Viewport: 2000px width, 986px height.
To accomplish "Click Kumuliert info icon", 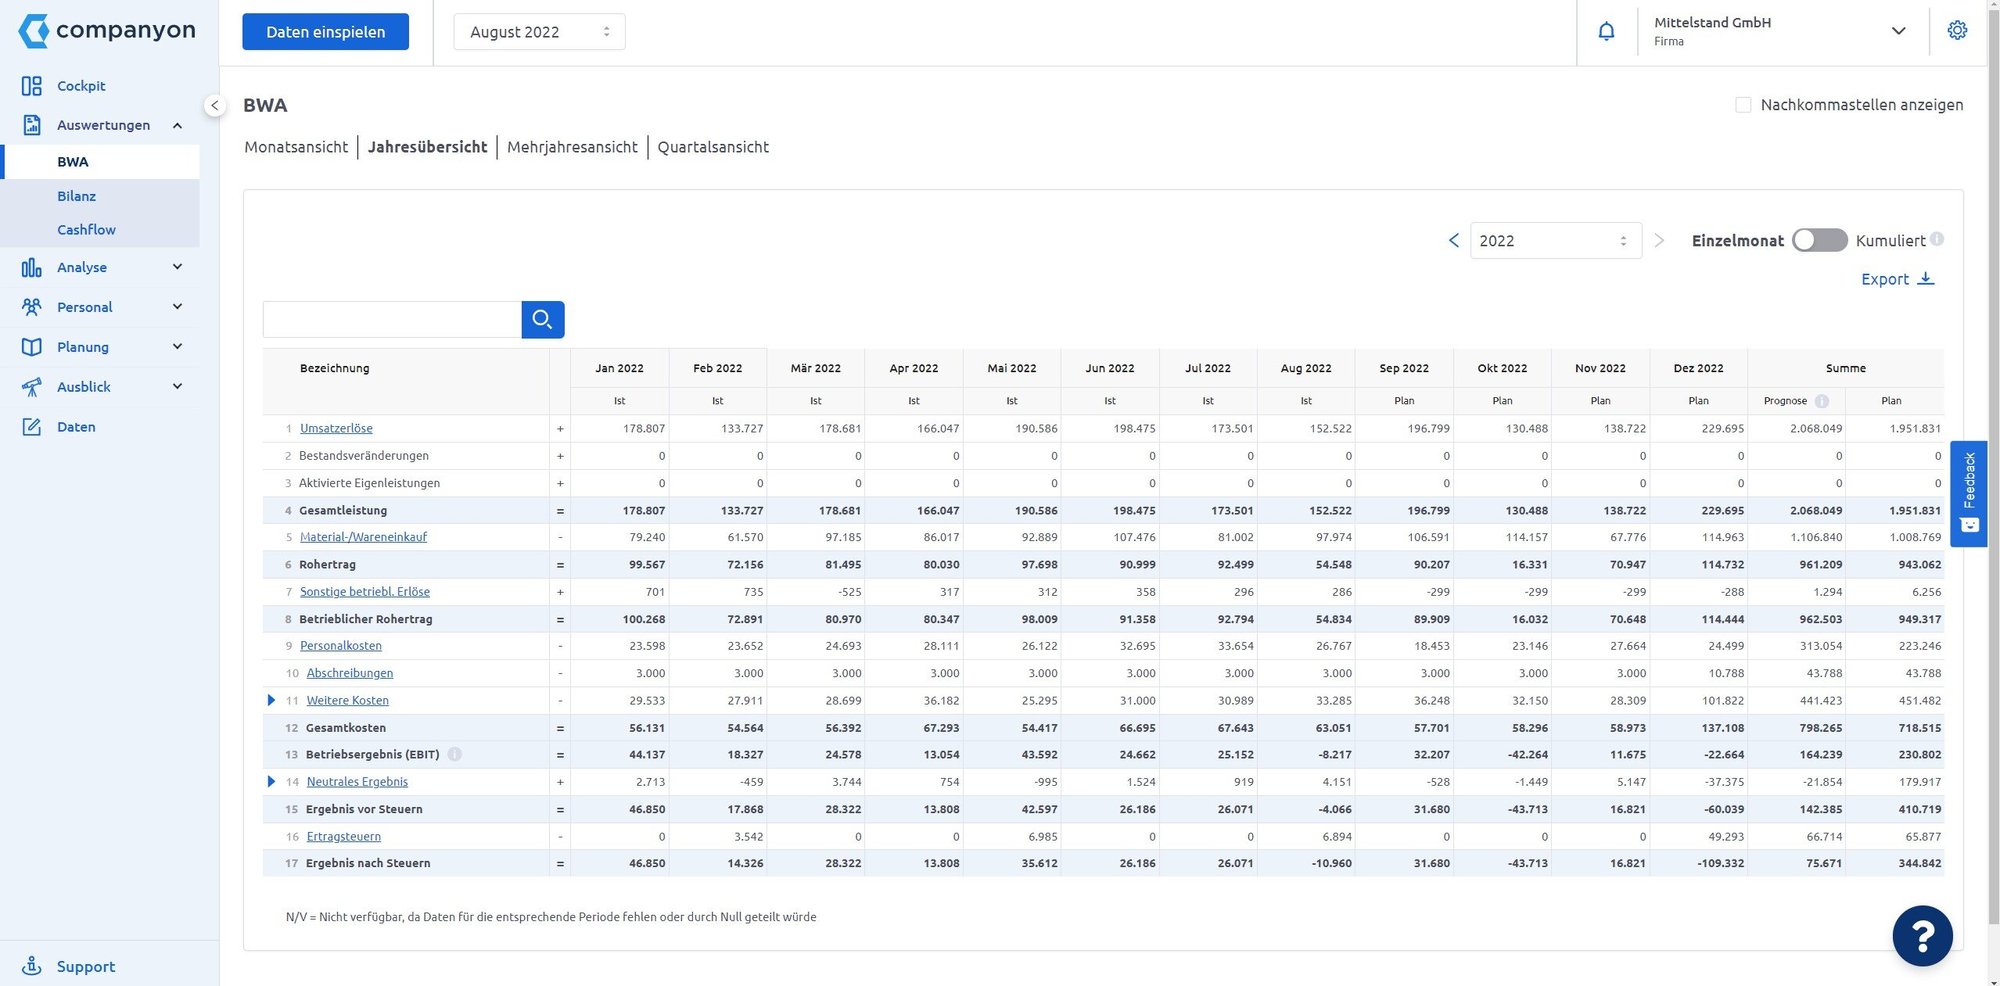I will [1937, 239].
